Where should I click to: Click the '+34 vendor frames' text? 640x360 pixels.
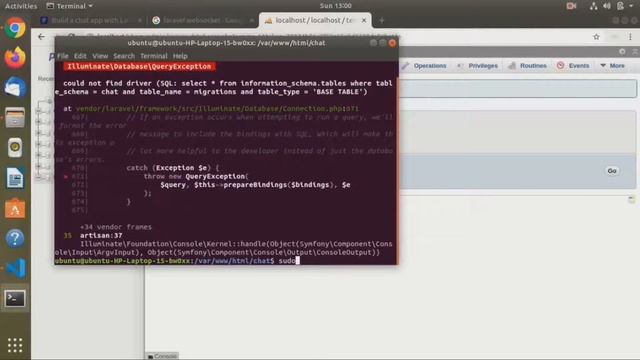click(x=116, y=227)
